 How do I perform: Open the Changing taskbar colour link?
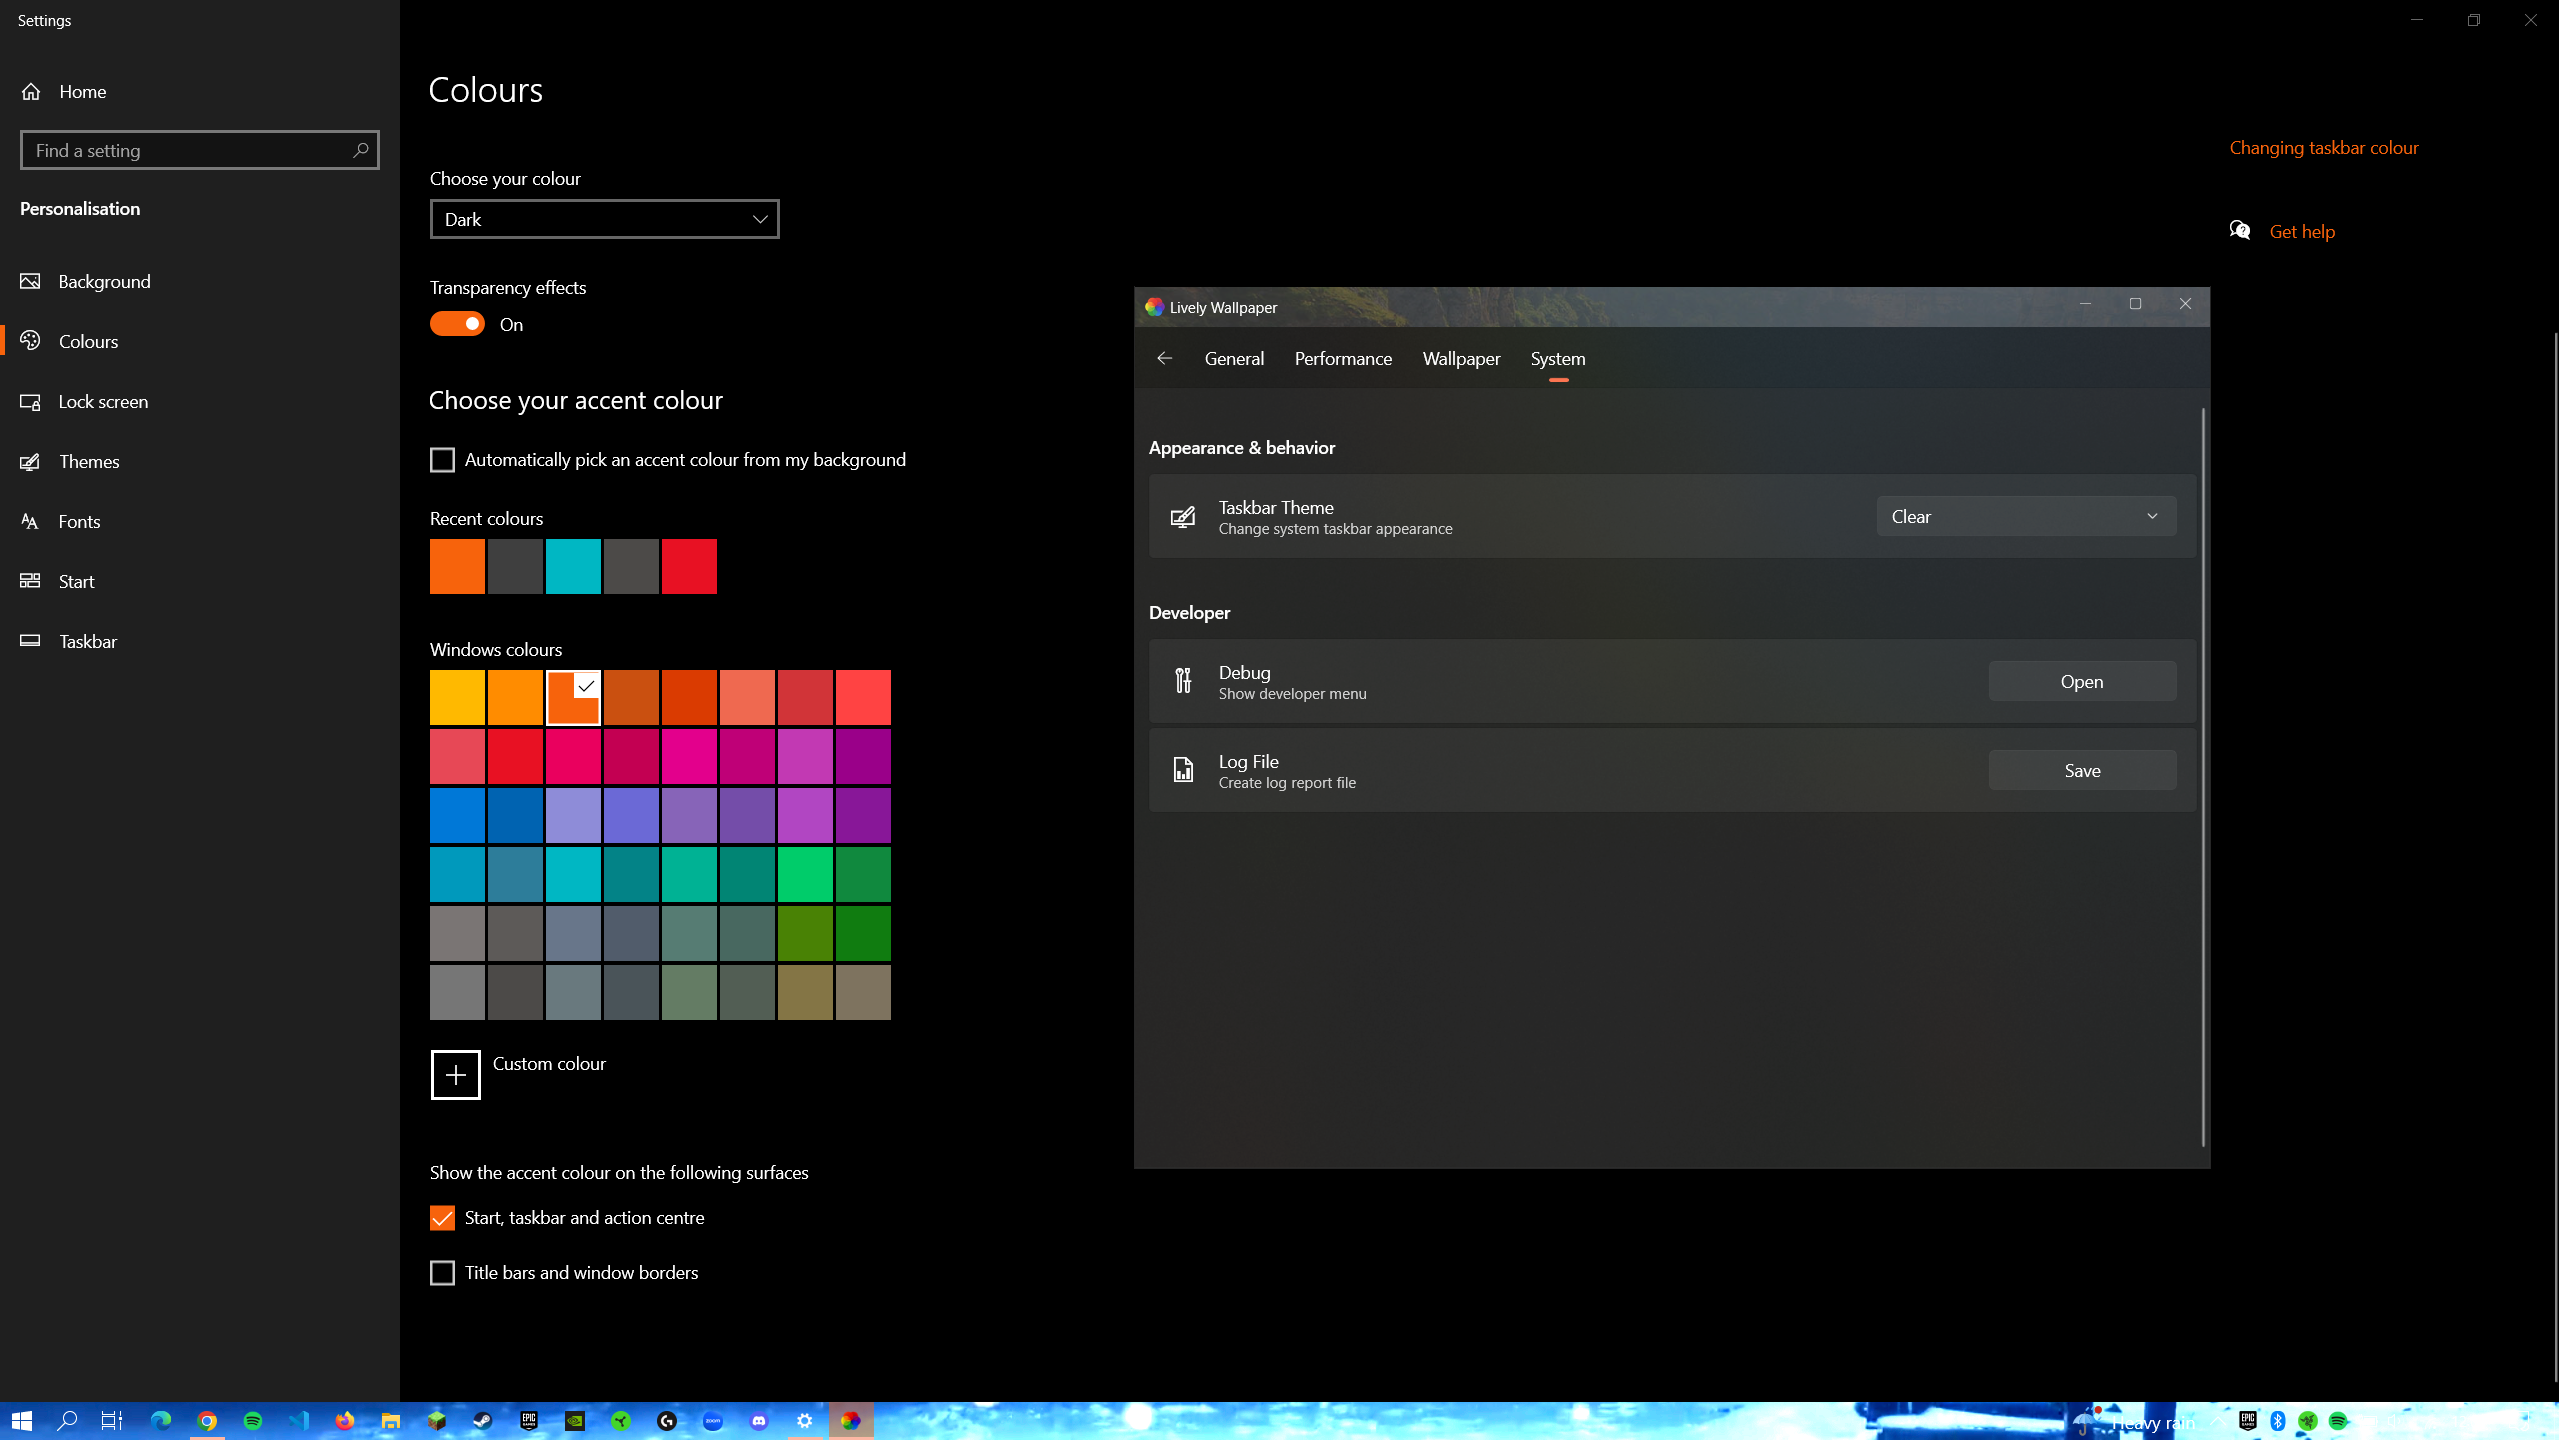tap(2323, 147)
